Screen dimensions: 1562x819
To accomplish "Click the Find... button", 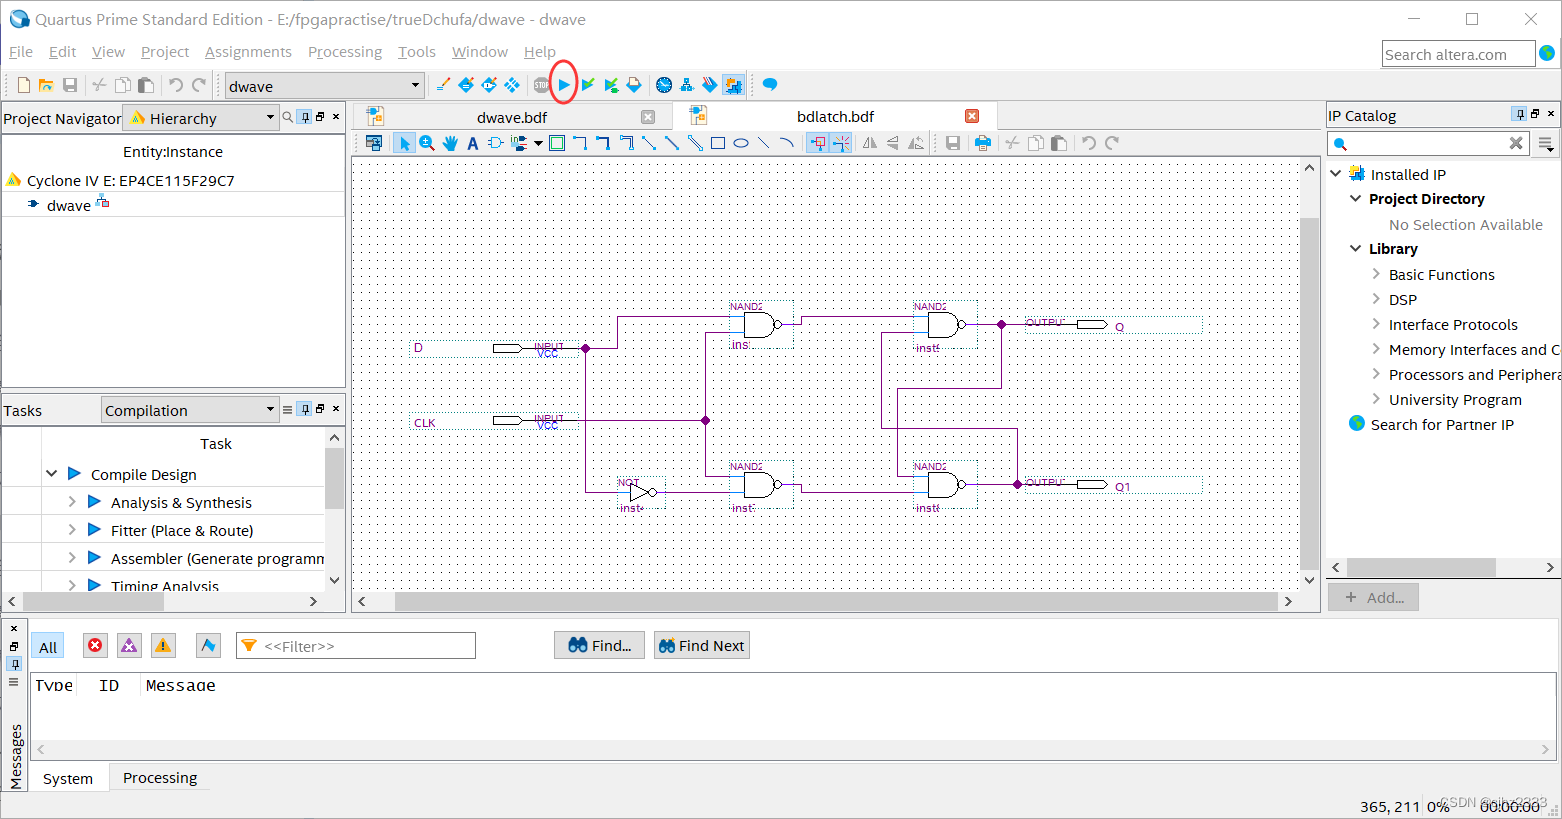I will pos(600,646).
